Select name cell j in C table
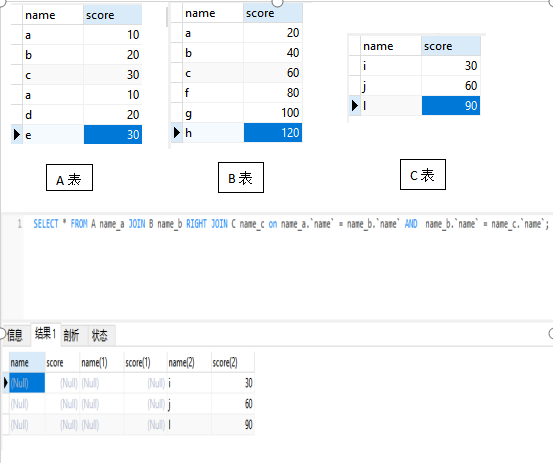This screenshot has height=463, width=553. point(391,85)
